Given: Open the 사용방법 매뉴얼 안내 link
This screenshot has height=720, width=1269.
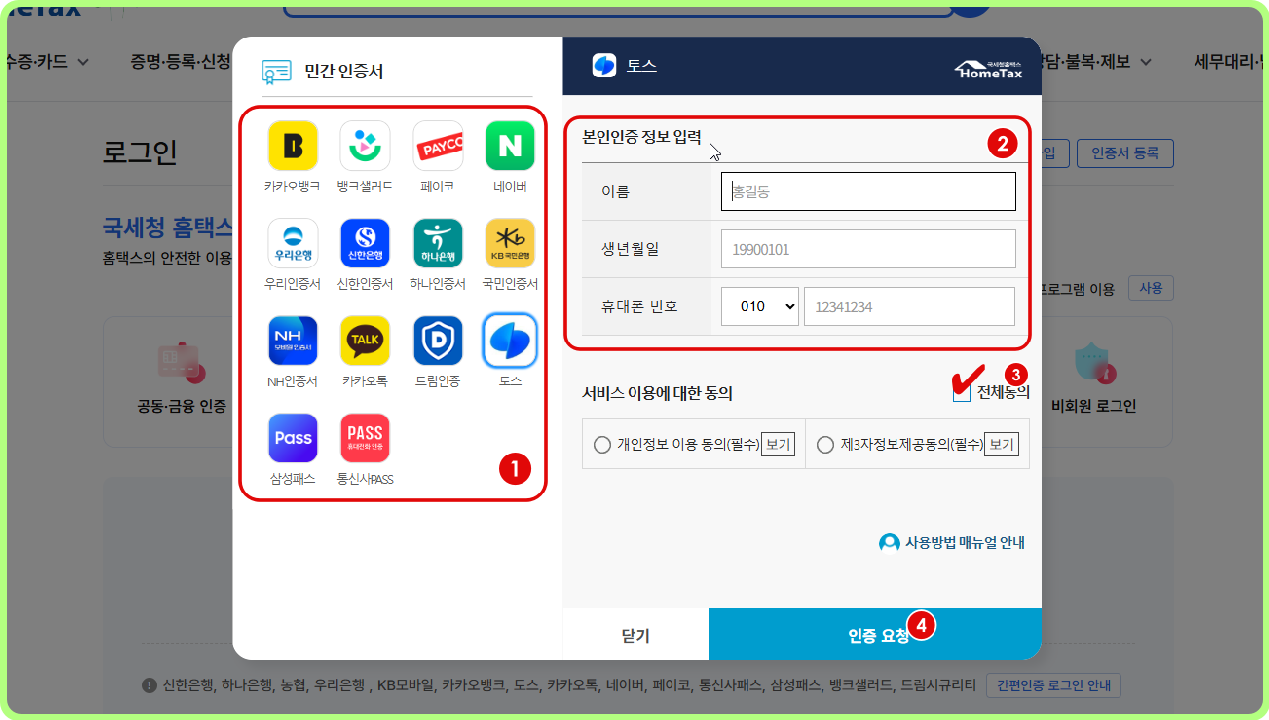Looking at the screenshot, I should 964,543.
